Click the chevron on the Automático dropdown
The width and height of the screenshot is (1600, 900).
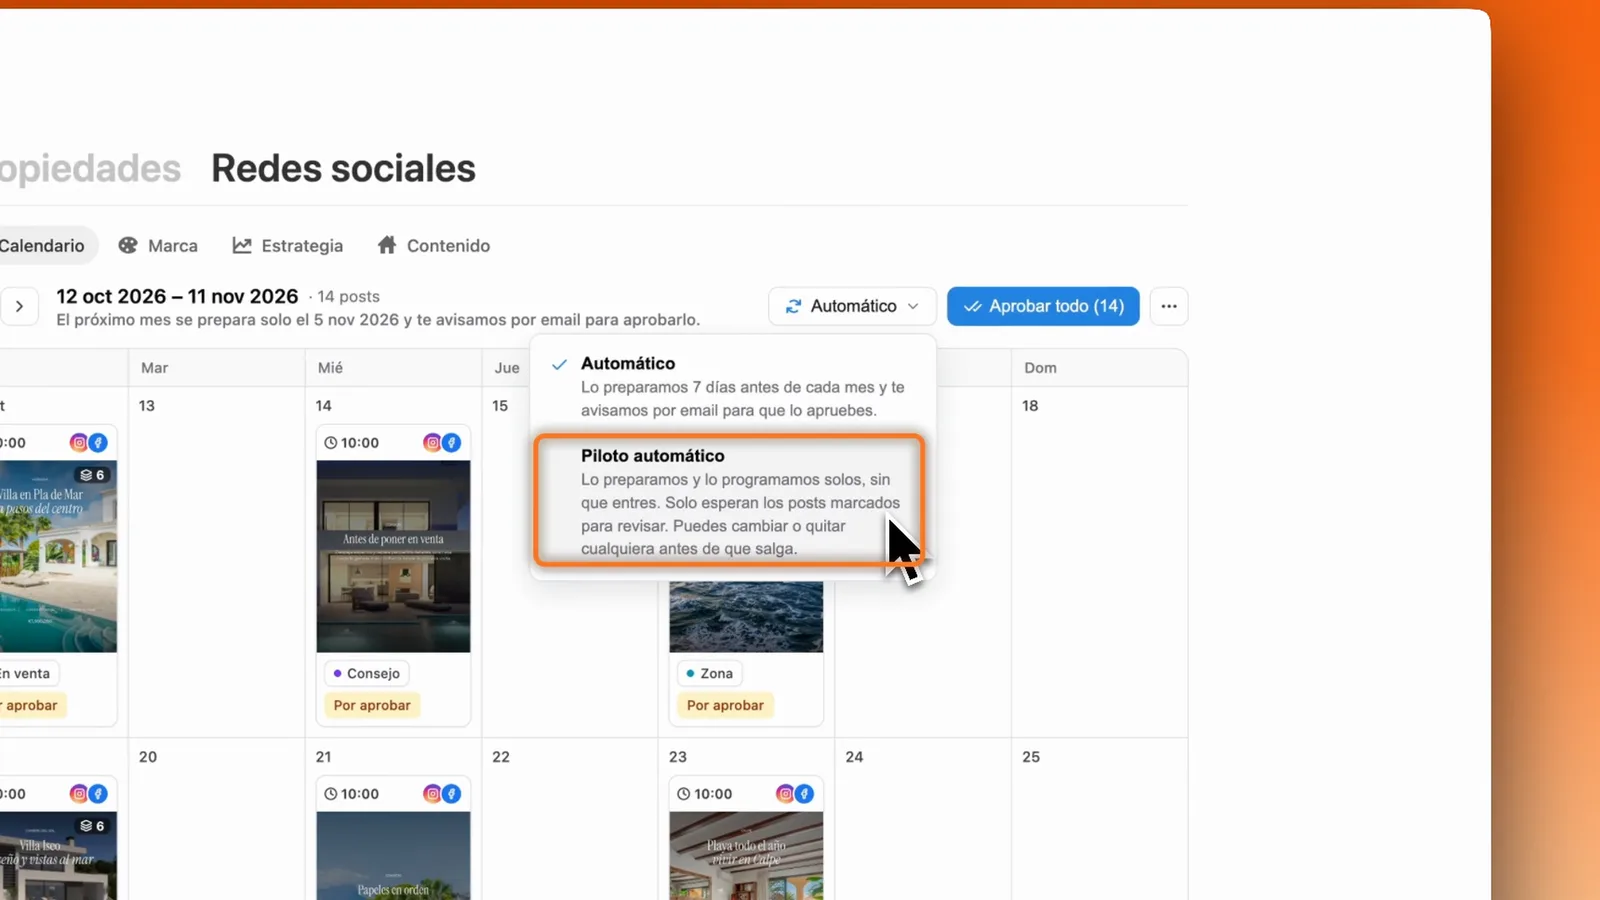pyautogui.click(x=913, y=306)
